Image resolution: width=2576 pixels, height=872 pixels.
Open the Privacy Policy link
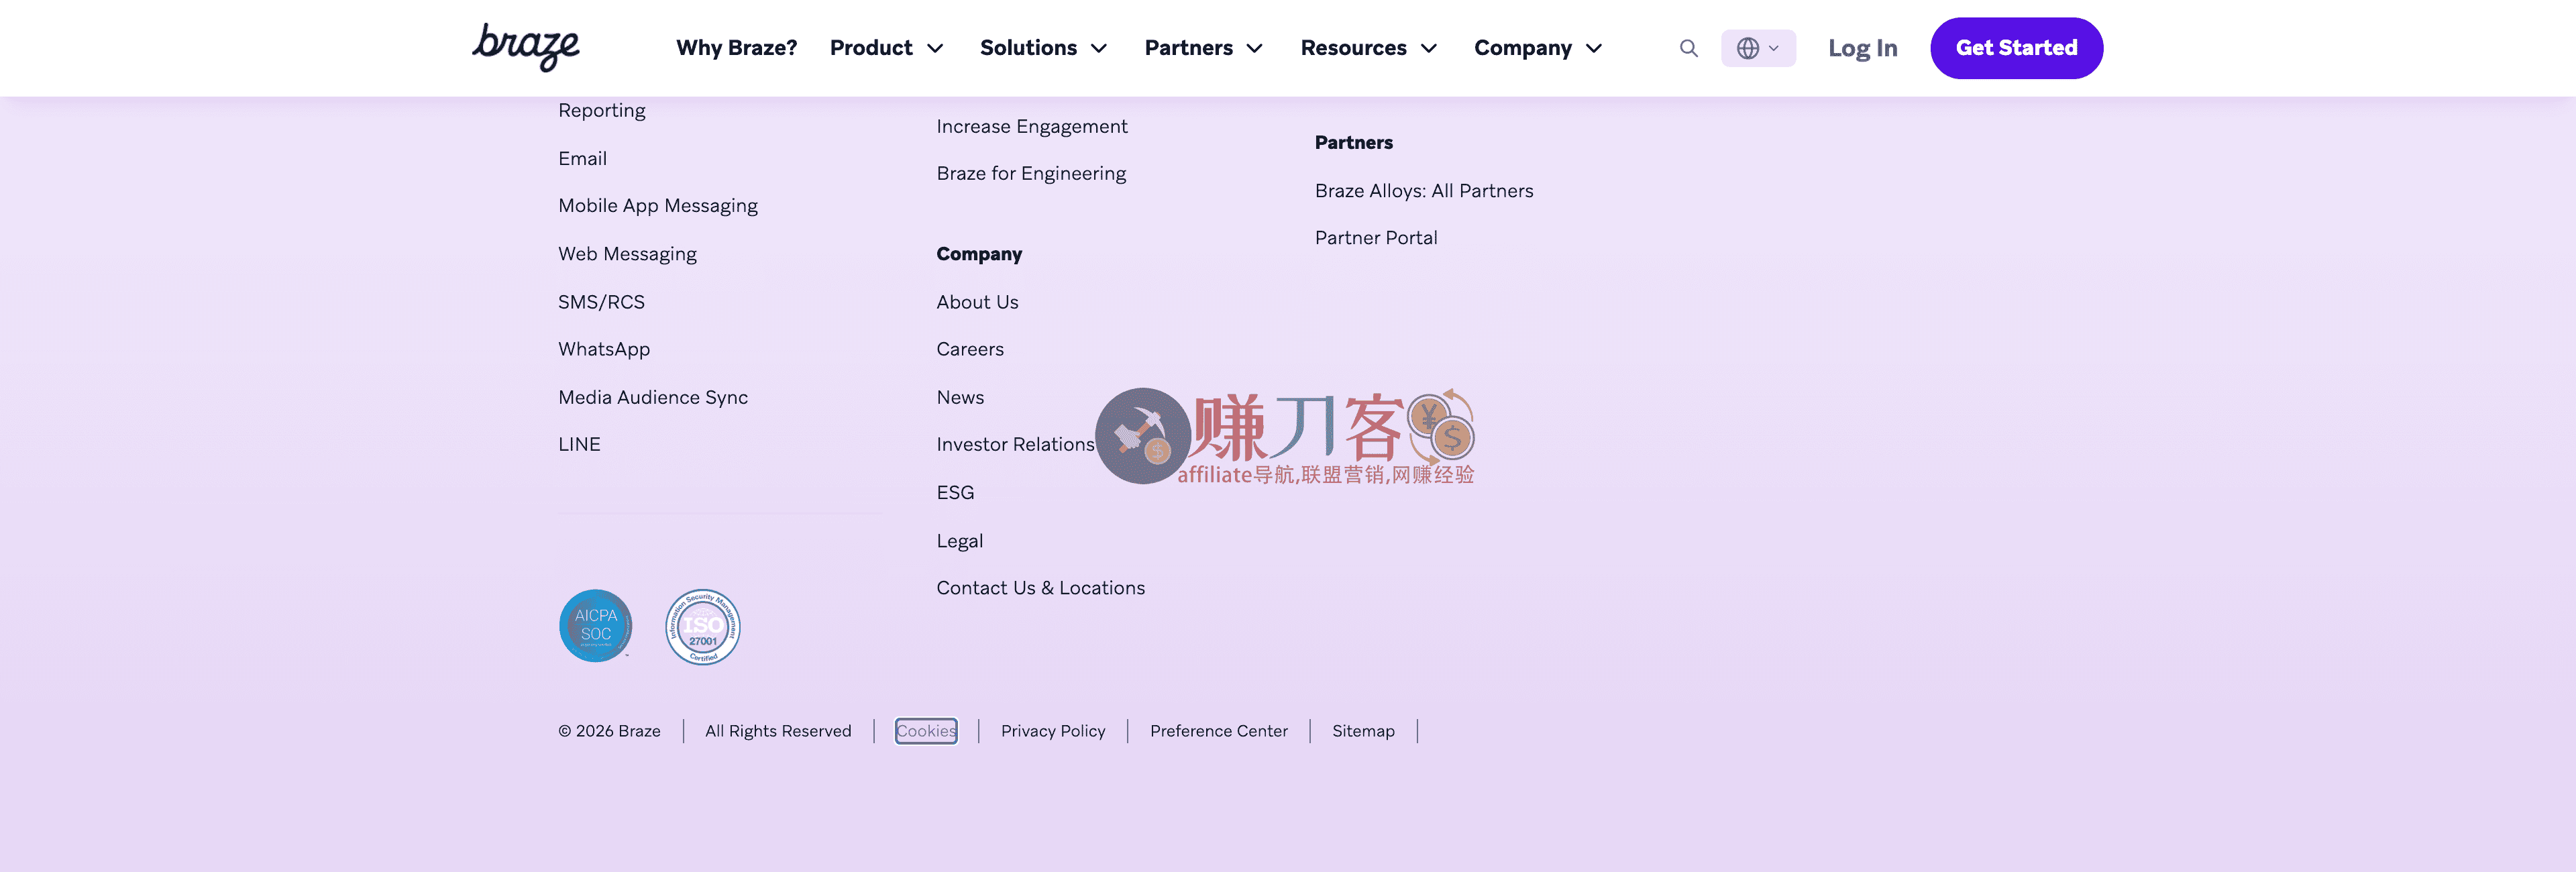click(x=1052, y=731)
